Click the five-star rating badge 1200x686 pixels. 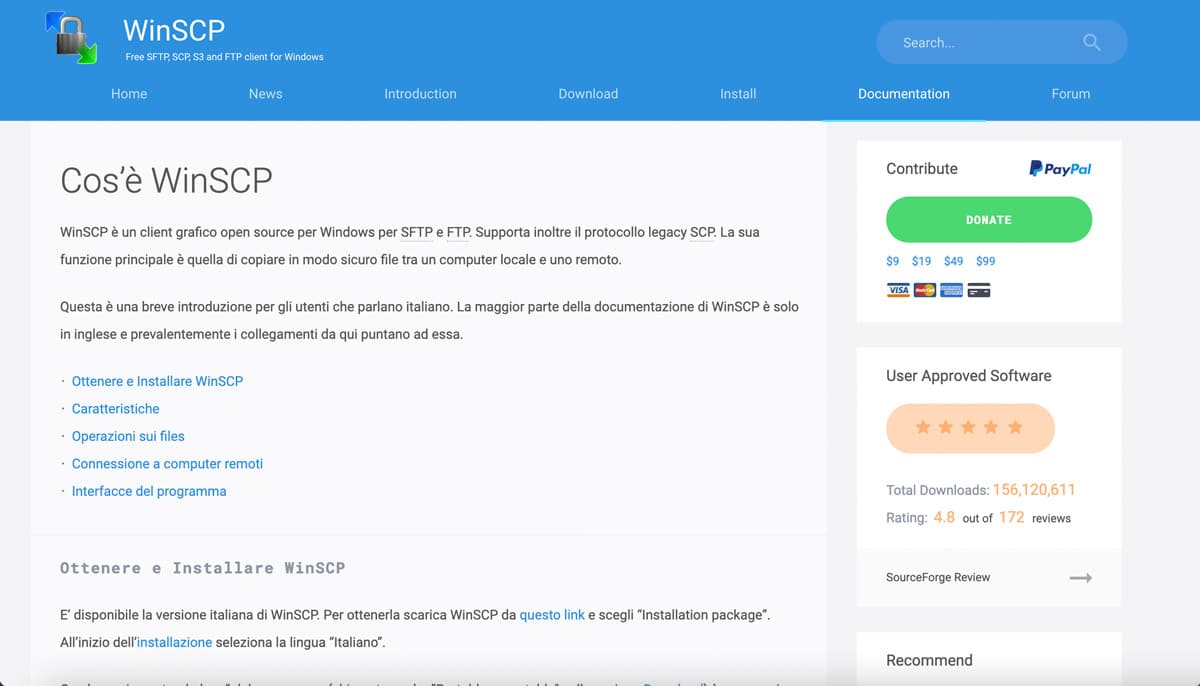coord(969,428)
